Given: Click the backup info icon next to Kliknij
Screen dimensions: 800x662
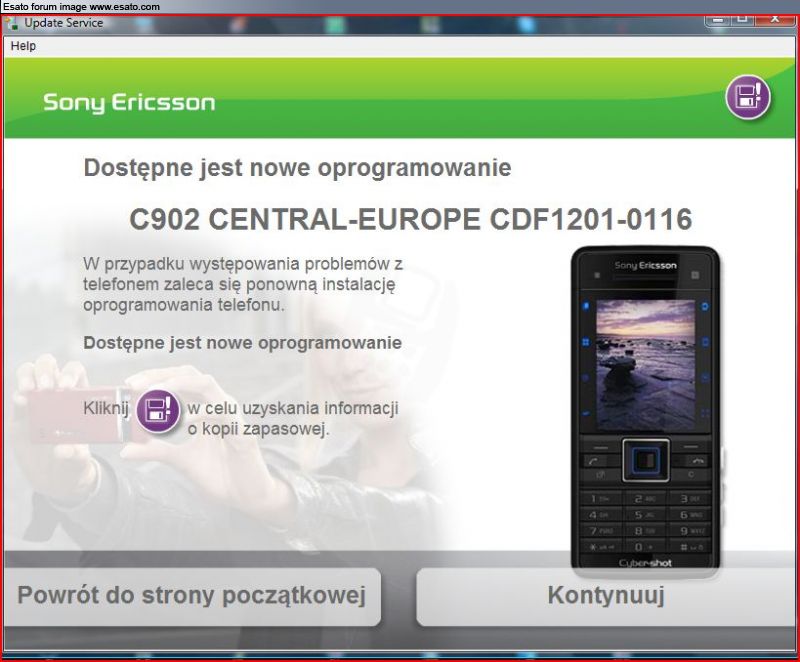Looking at the screenshot, I should [158, 411].
